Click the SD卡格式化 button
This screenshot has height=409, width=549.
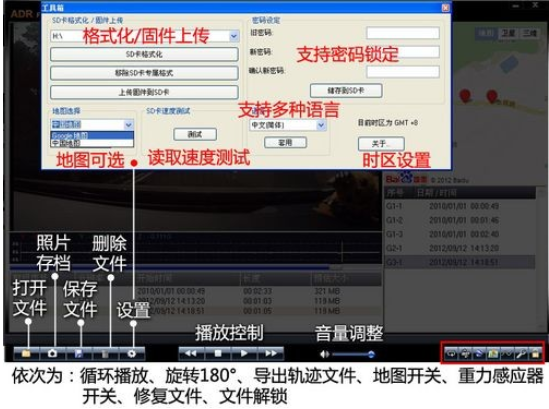pyautogui.click(x=144, y=54)
